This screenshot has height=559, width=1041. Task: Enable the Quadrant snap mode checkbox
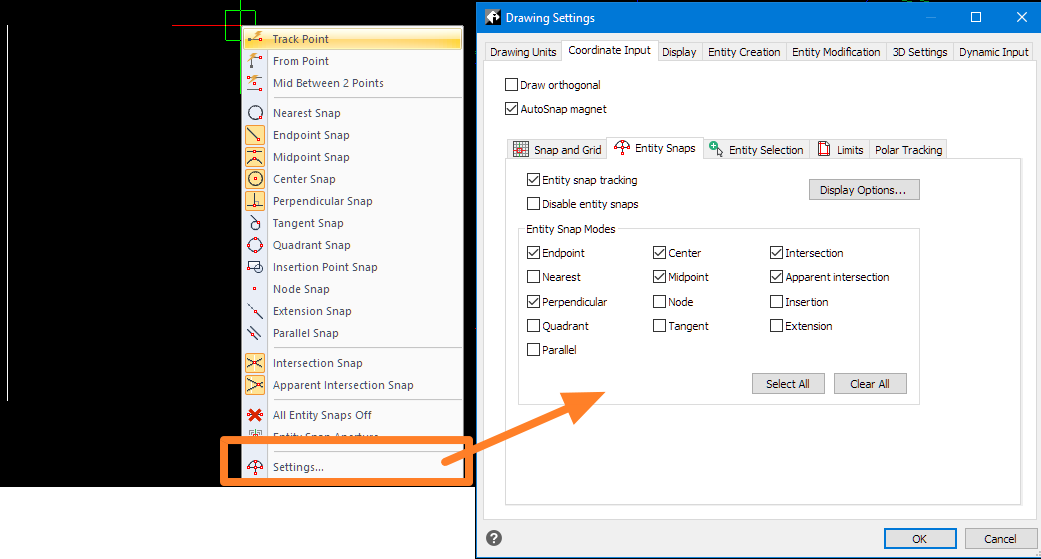[533, 325]
